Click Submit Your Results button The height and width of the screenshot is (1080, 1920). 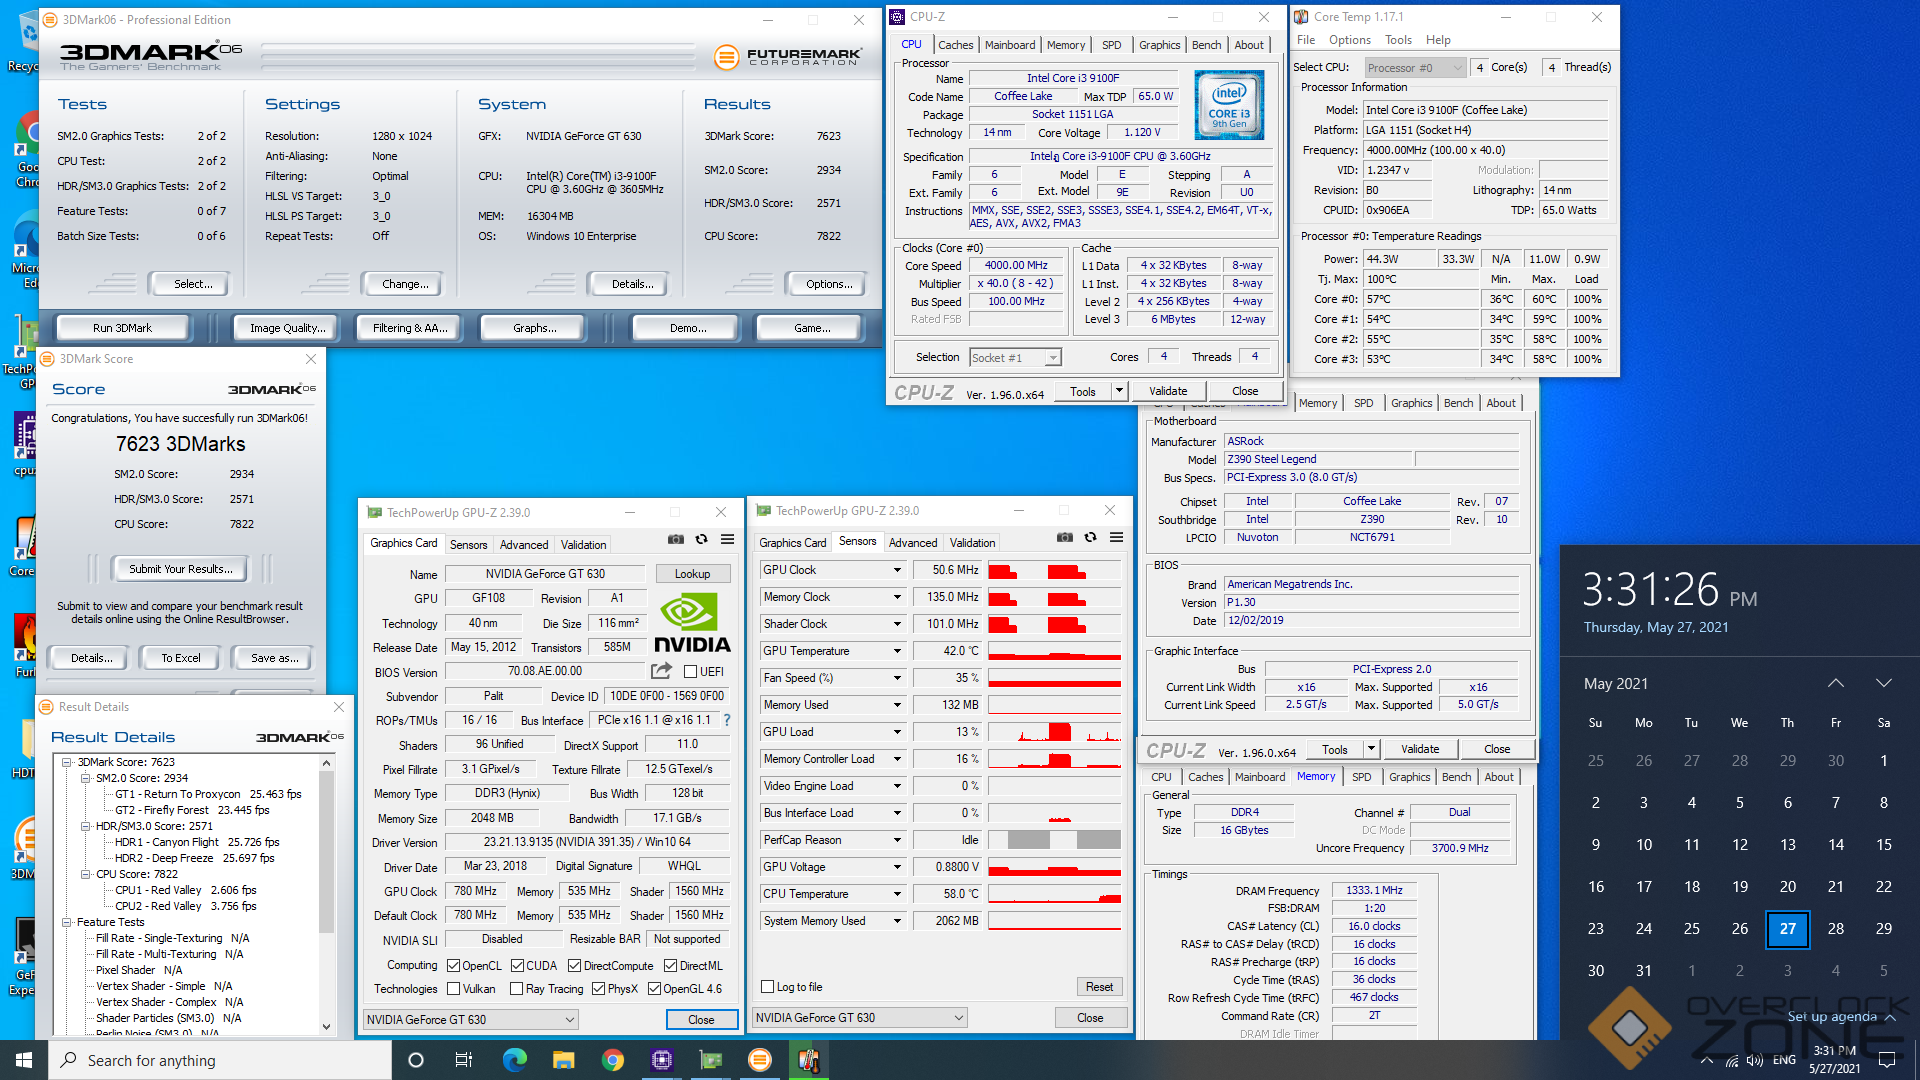tap(180, 569)
